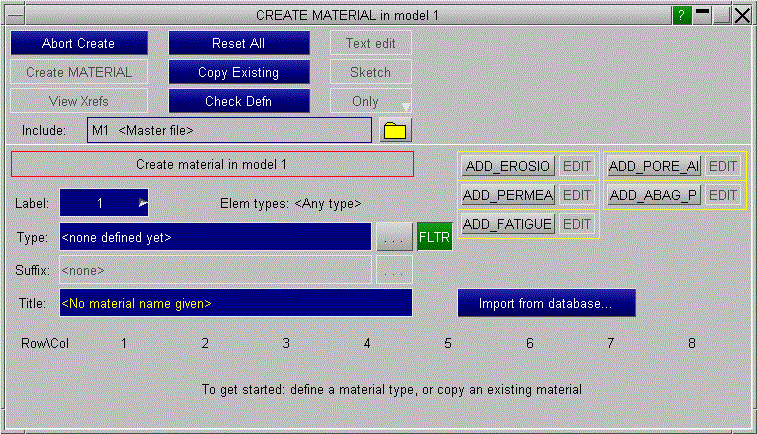Click the Title material name field
Viewport: 757px width, 434px height.
236,303
